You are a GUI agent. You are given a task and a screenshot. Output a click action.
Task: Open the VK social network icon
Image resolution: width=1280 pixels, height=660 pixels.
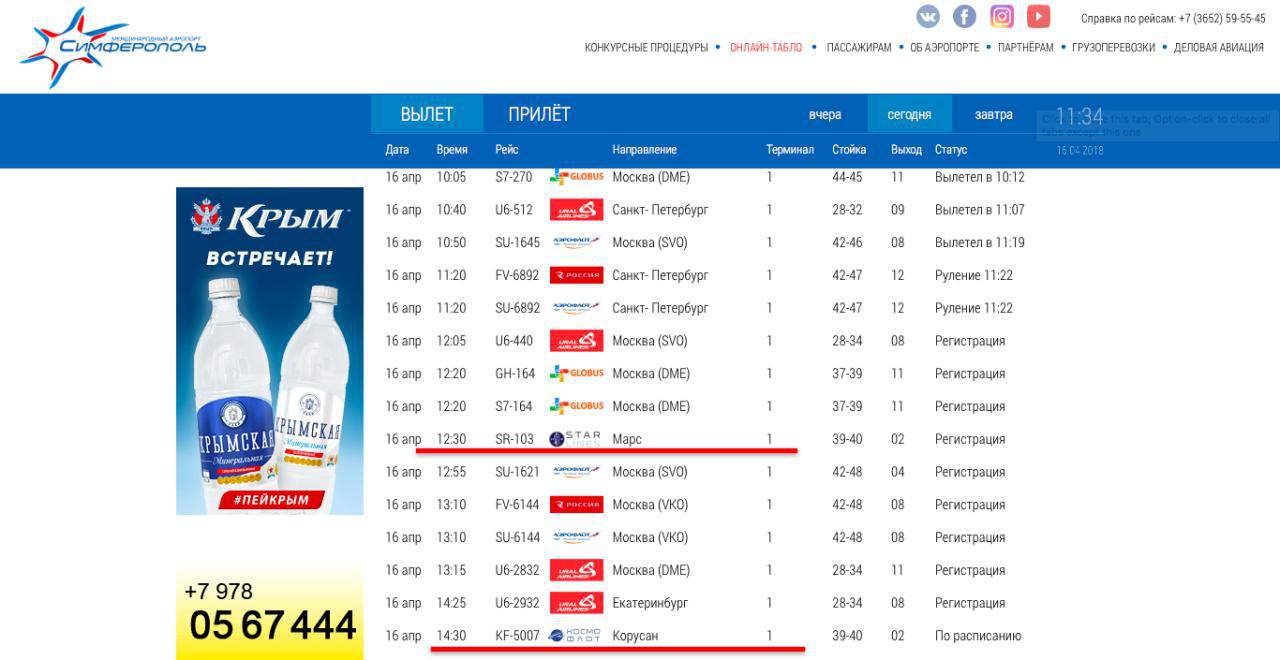928,17
